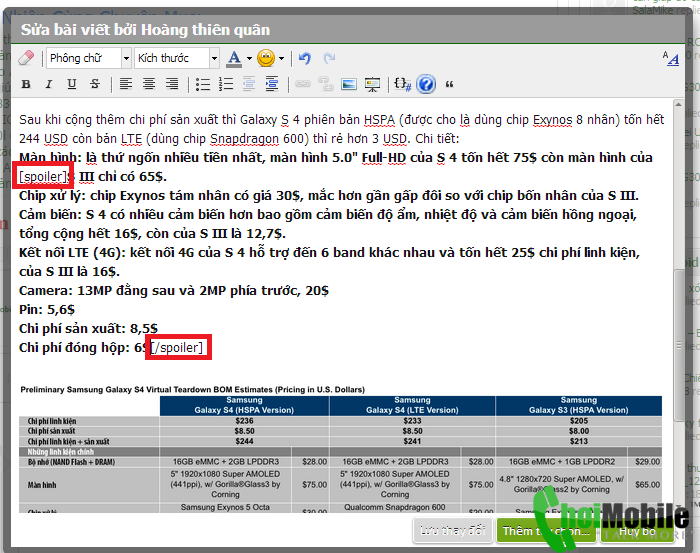Click the green Thêm tùy chọn button

[546, 531]
